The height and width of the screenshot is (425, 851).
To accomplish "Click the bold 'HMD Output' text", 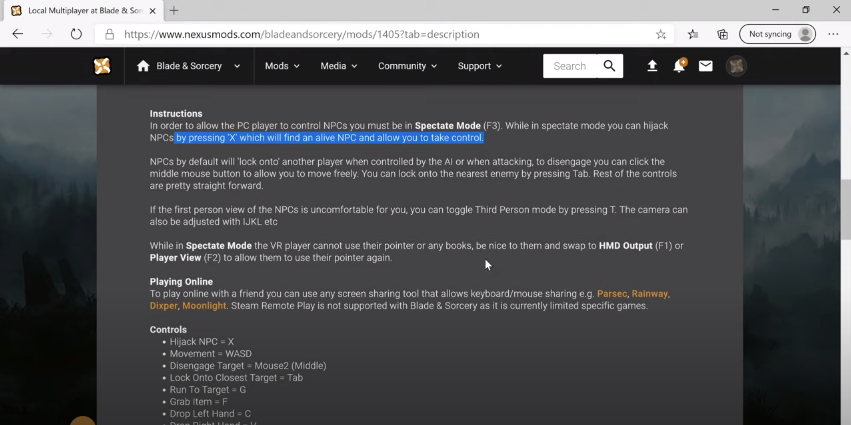I will (x=626, y=246).
